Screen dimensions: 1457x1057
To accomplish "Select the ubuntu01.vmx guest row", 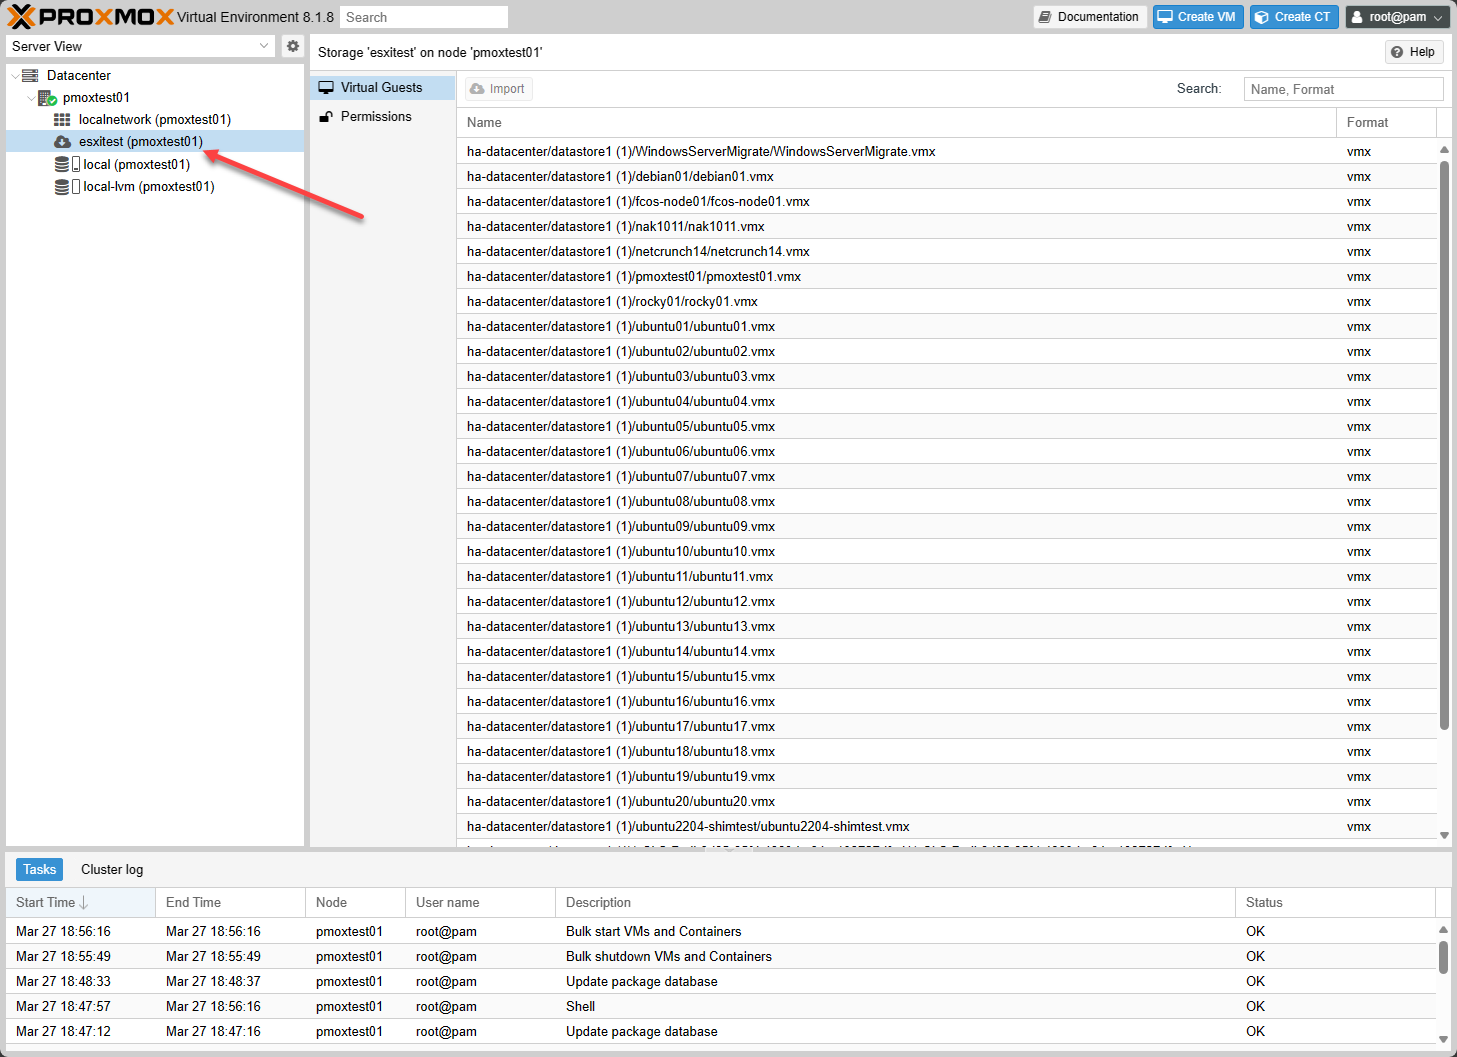I will [946, 327].
